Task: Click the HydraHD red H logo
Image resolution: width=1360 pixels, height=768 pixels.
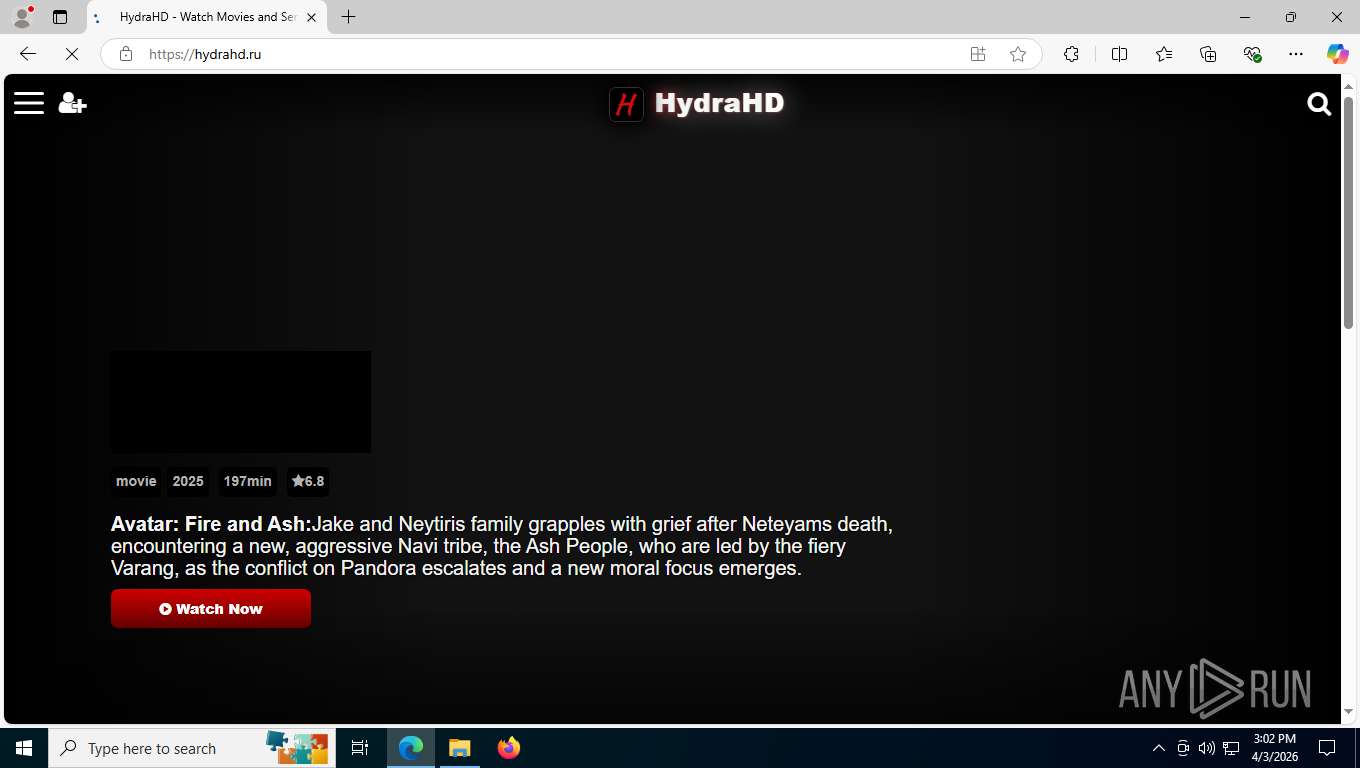Action: point(626,103)
